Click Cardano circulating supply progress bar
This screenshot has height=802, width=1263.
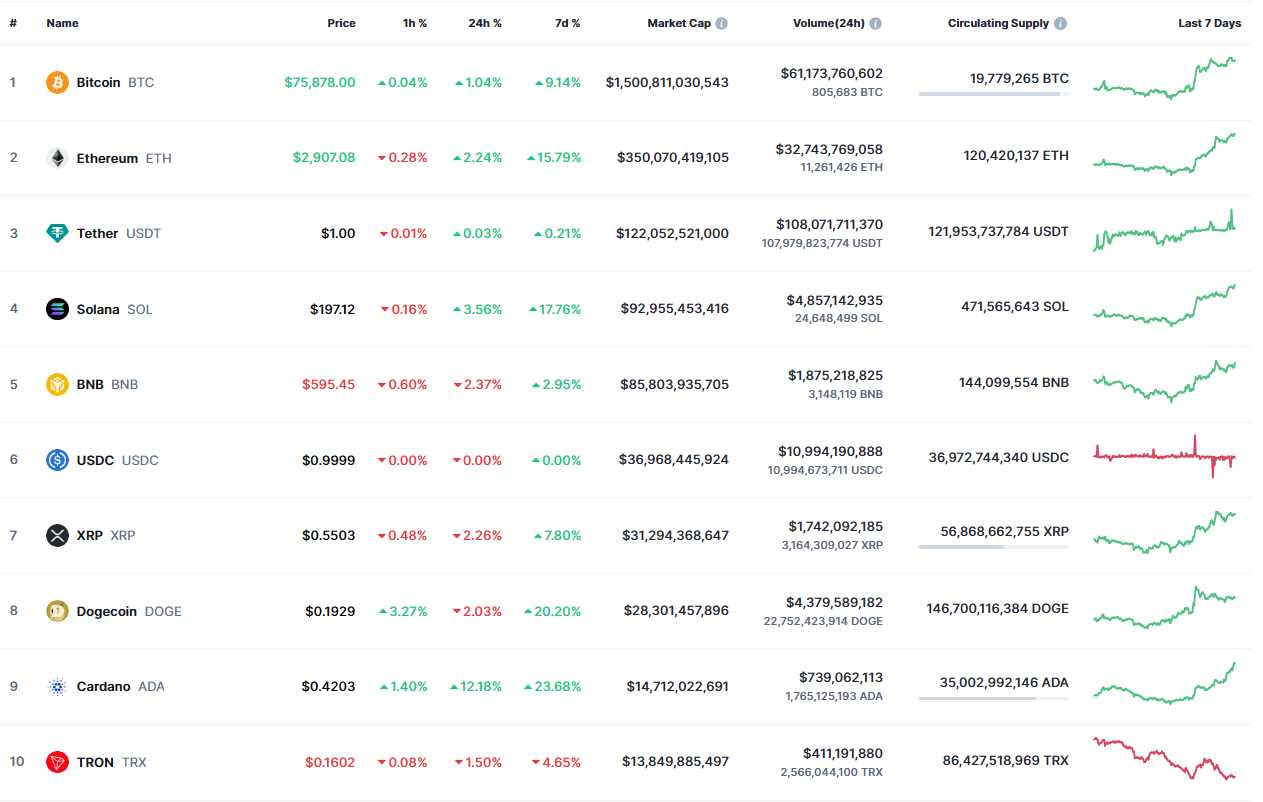tap(993, 698)
